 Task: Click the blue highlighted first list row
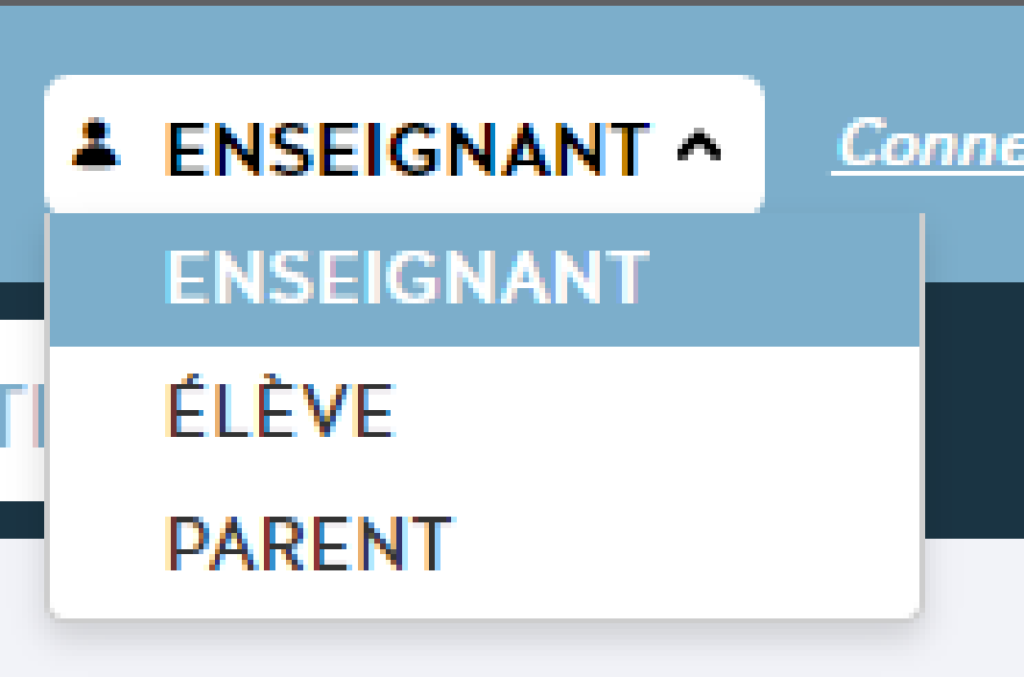[484, 280]
